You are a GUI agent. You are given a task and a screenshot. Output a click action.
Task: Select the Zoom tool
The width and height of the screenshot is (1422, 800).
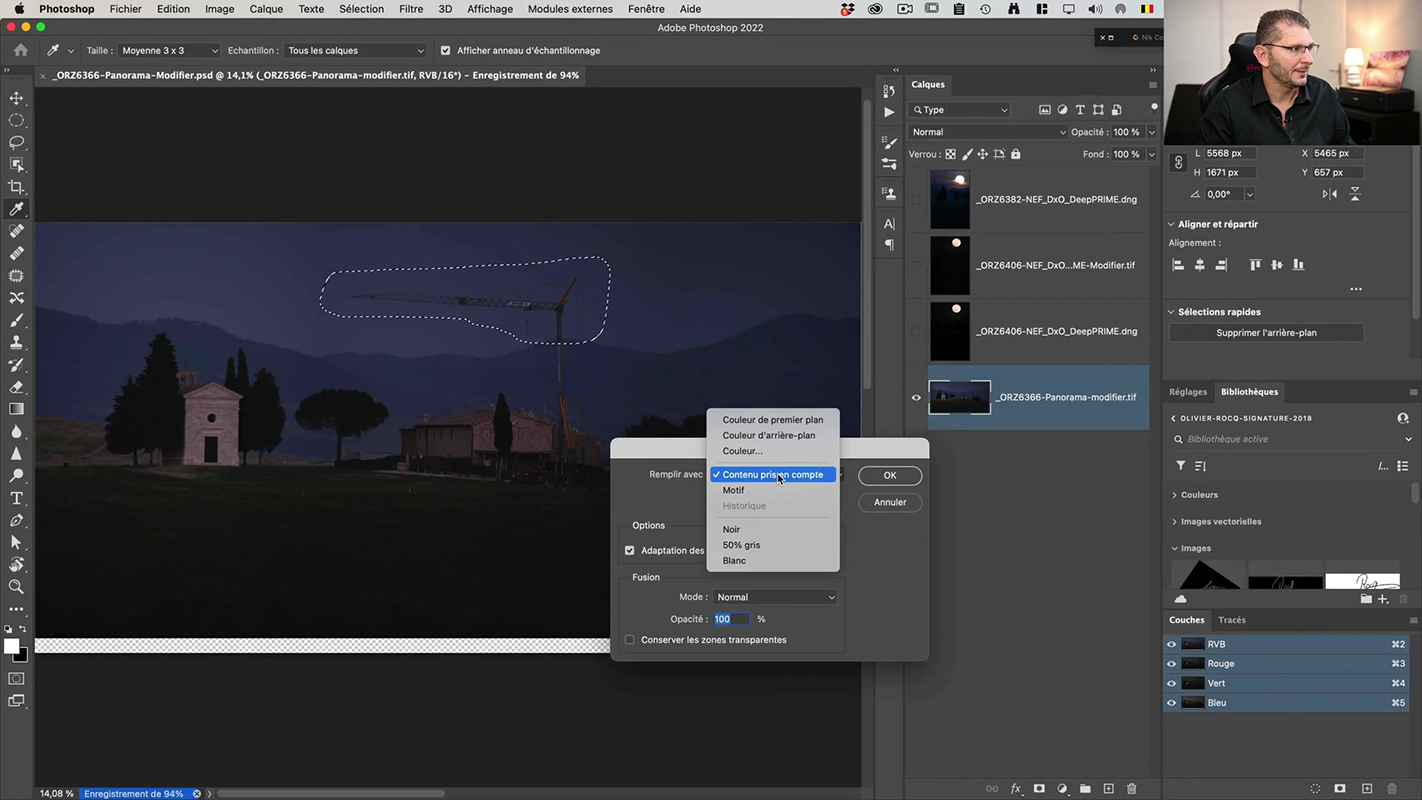pyautogui.click(x=16, y=587)
